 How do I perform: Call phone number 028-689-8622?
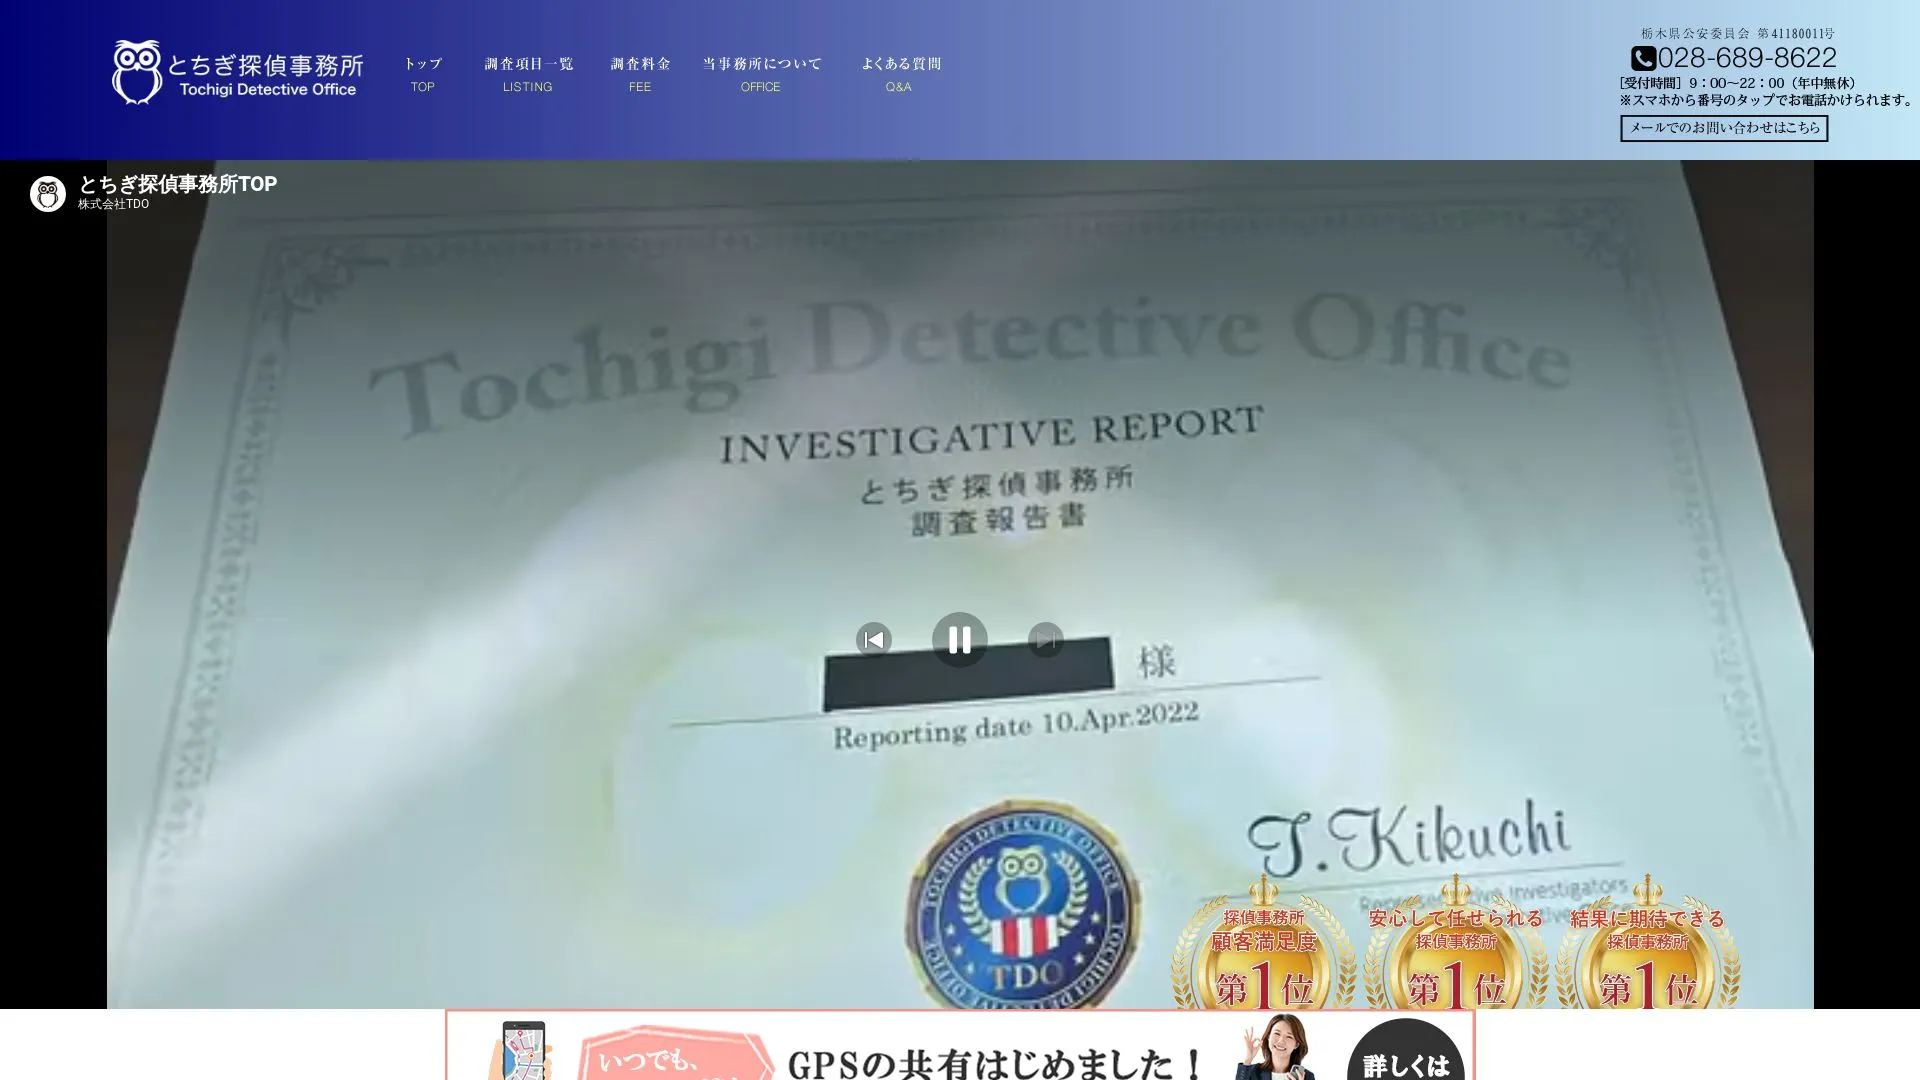(1747, 58)
